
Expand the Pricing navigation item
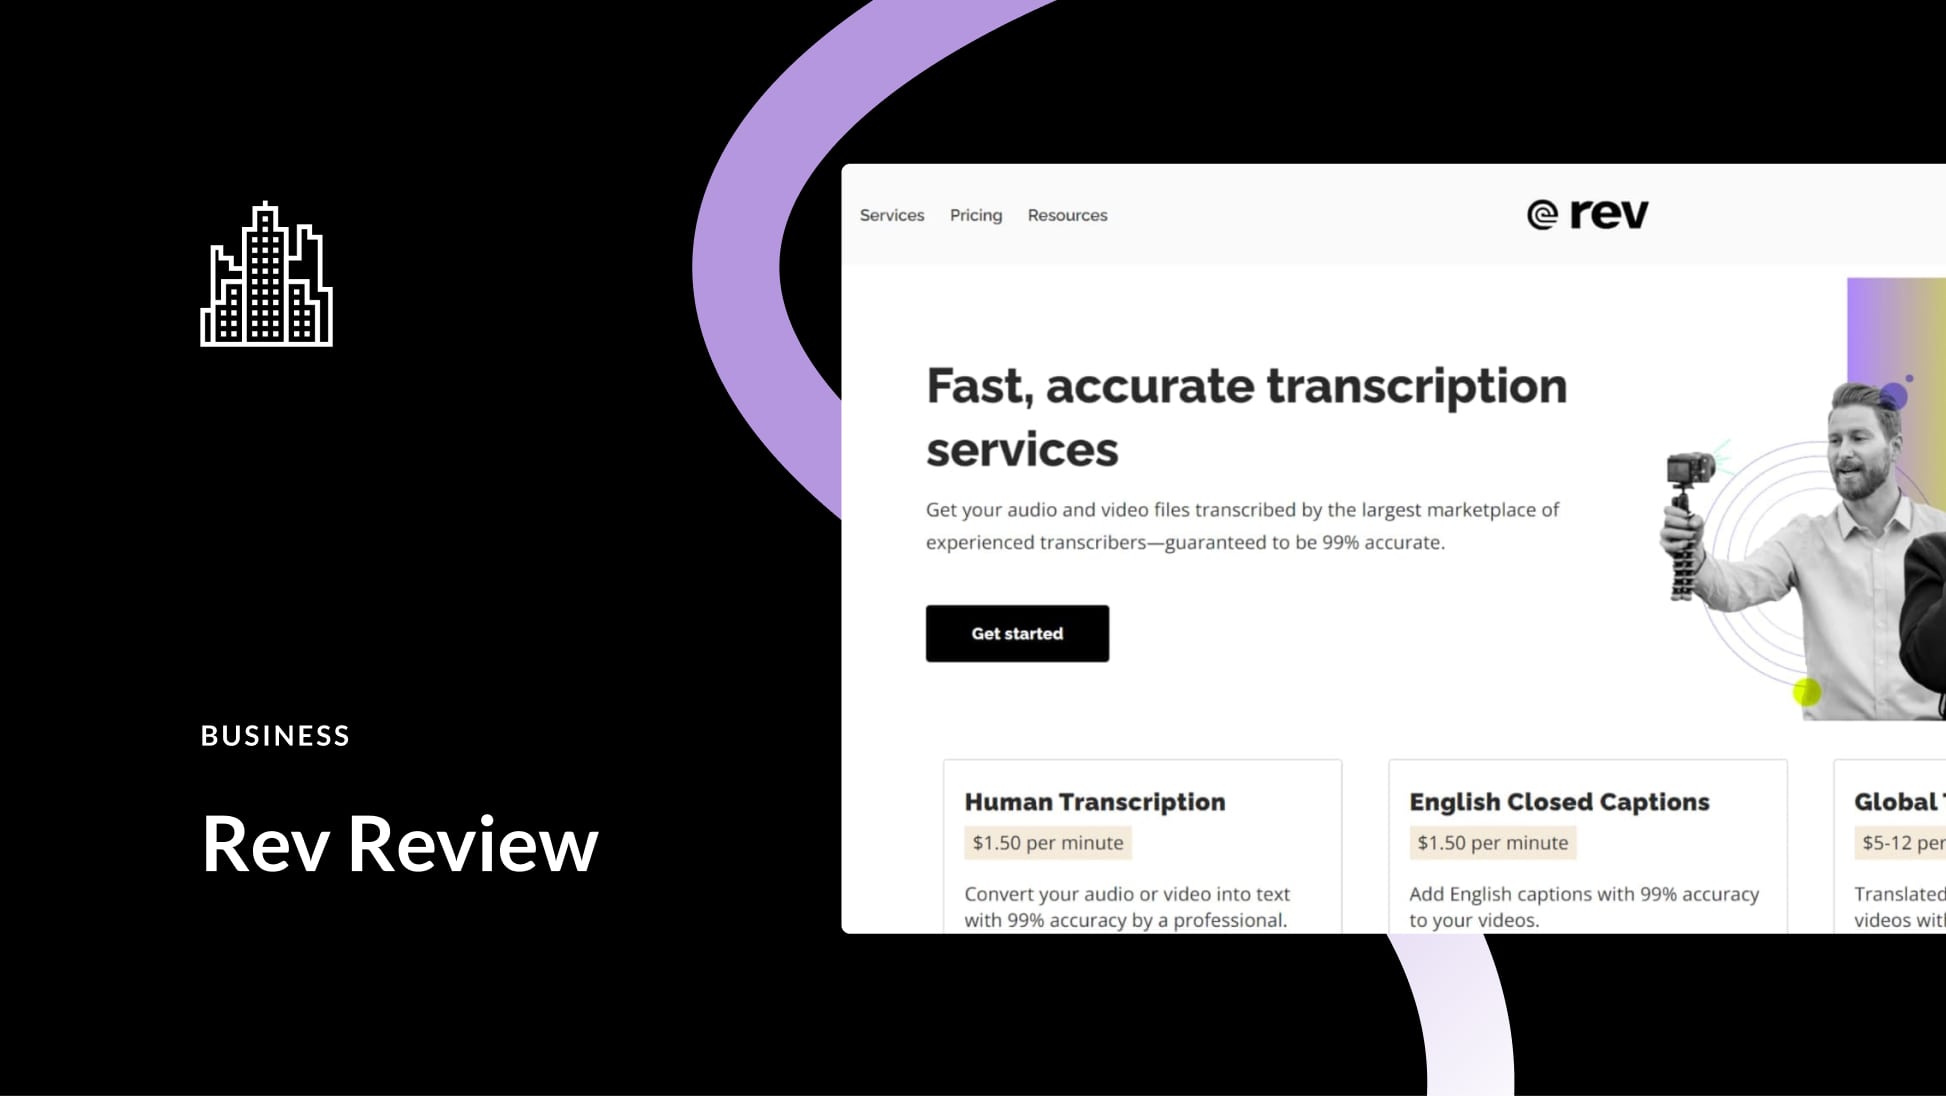click(974, 215)
